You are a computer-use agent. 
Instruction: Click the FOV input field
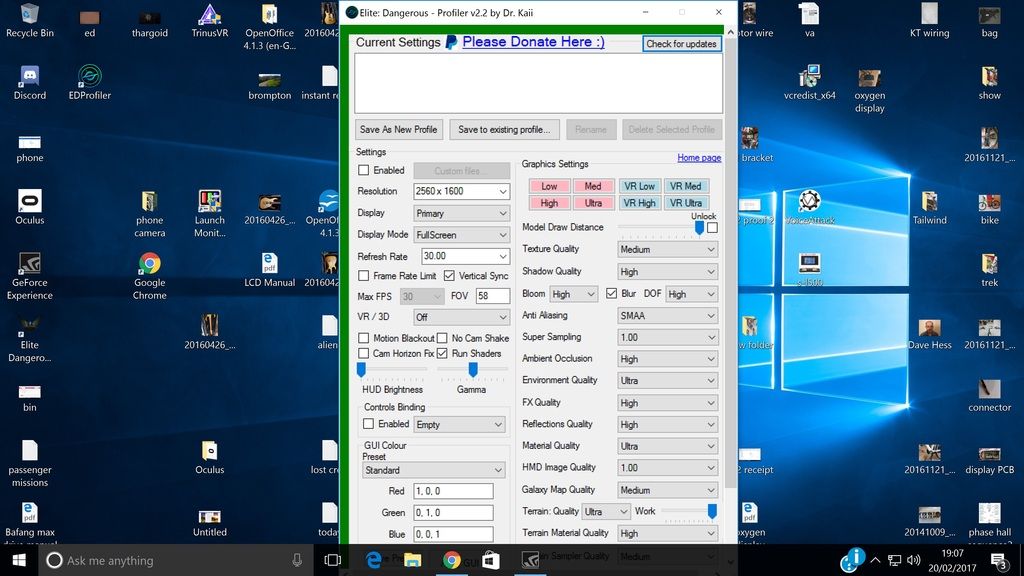(492, 296)
